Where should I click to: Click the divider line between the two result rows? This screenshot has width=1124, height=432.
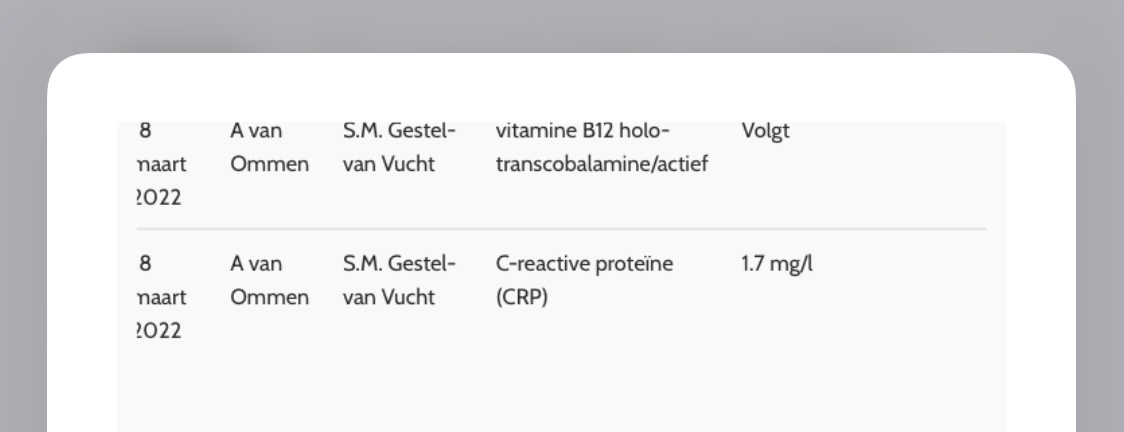point(561,229)
